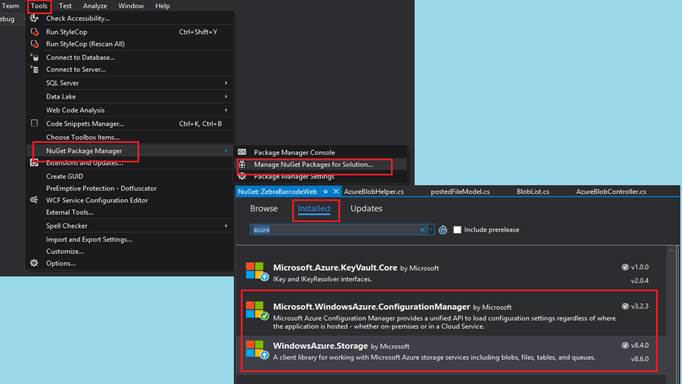Click available version v8.6.0
The width and height of the screenshot is (682, 384).
[639, 359]
